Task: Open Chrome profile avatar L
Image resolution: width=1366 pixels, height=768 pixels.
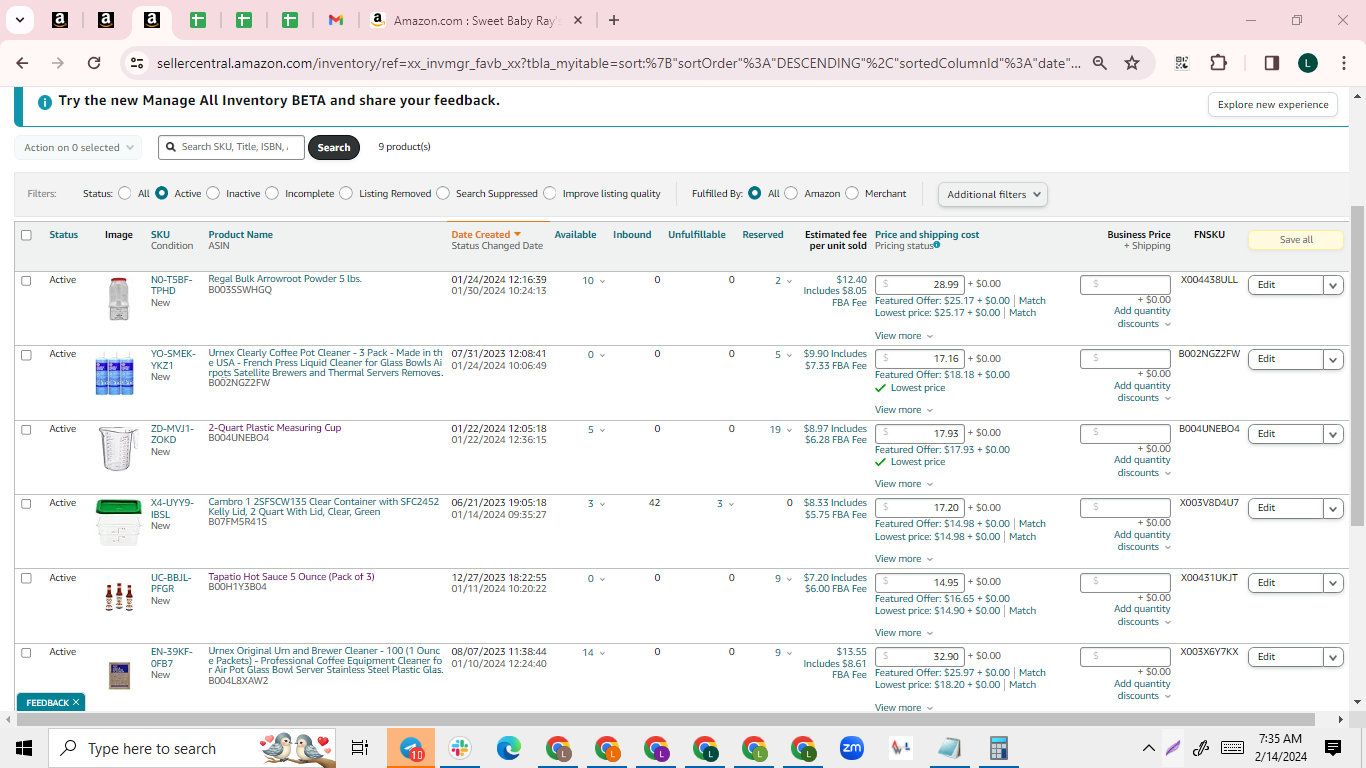Action: (x=1307, y=63)
